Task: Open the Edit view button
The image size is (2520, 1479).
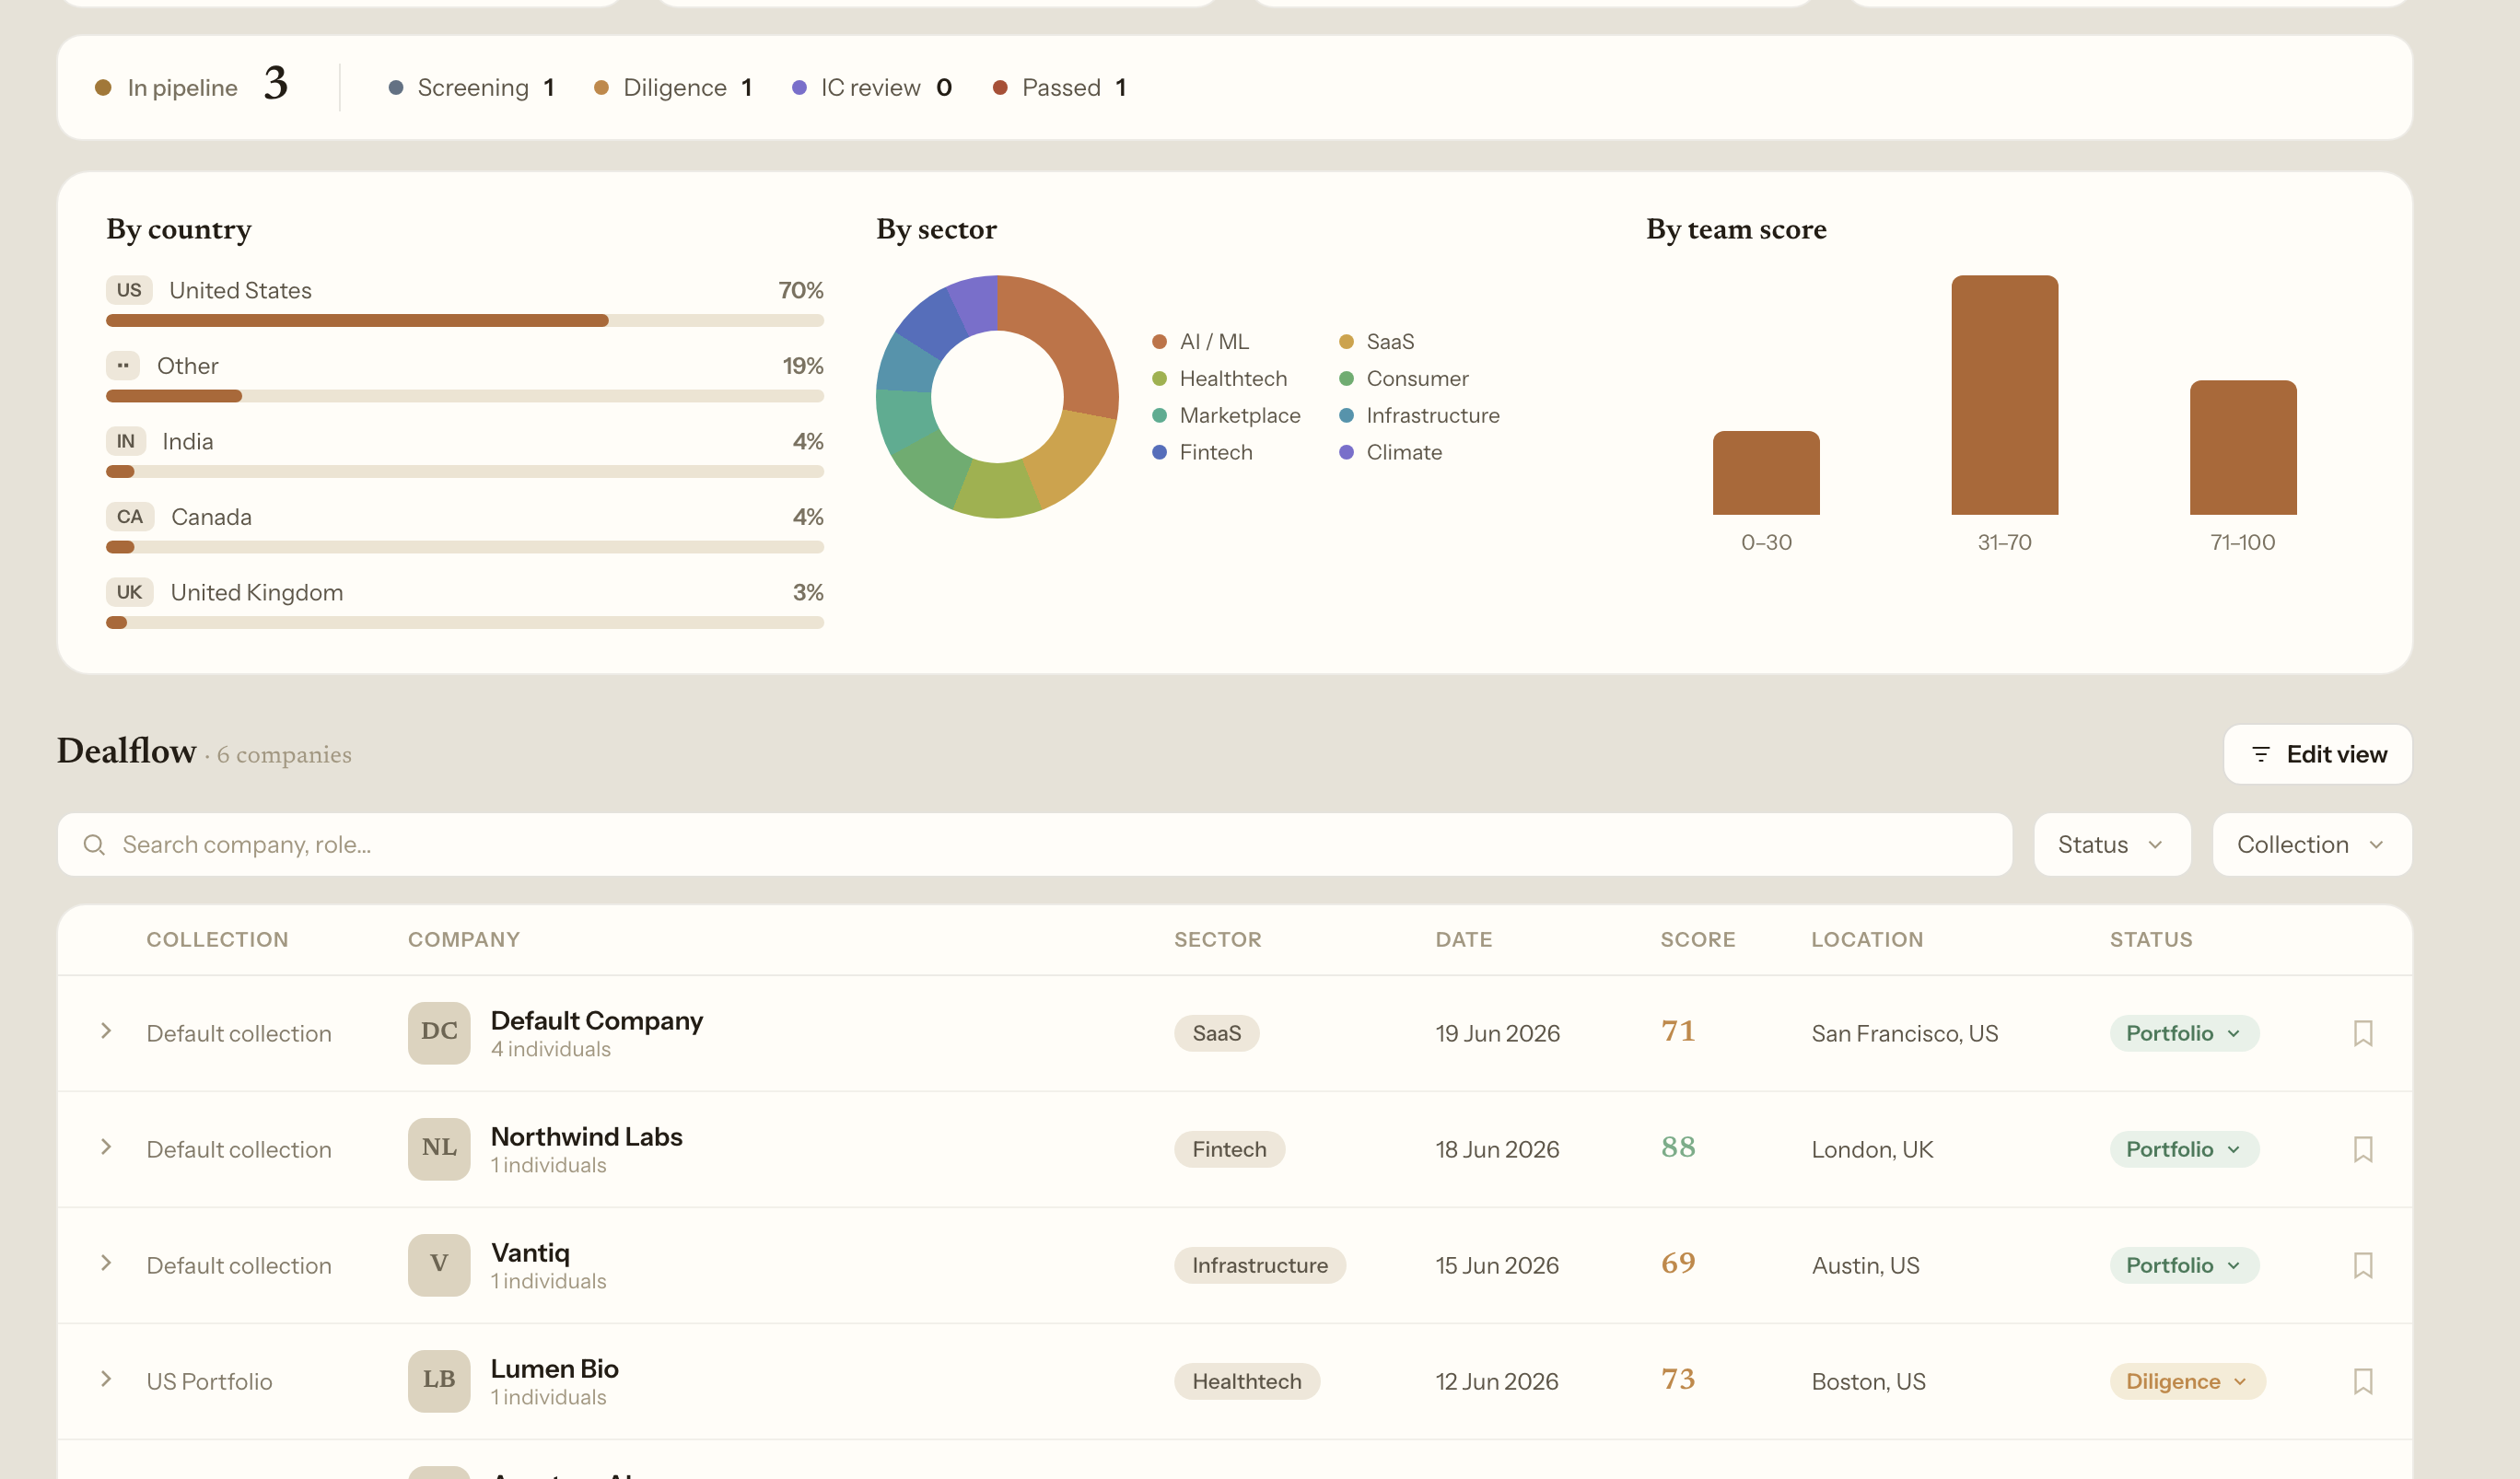Action: tap(2317, 754)
